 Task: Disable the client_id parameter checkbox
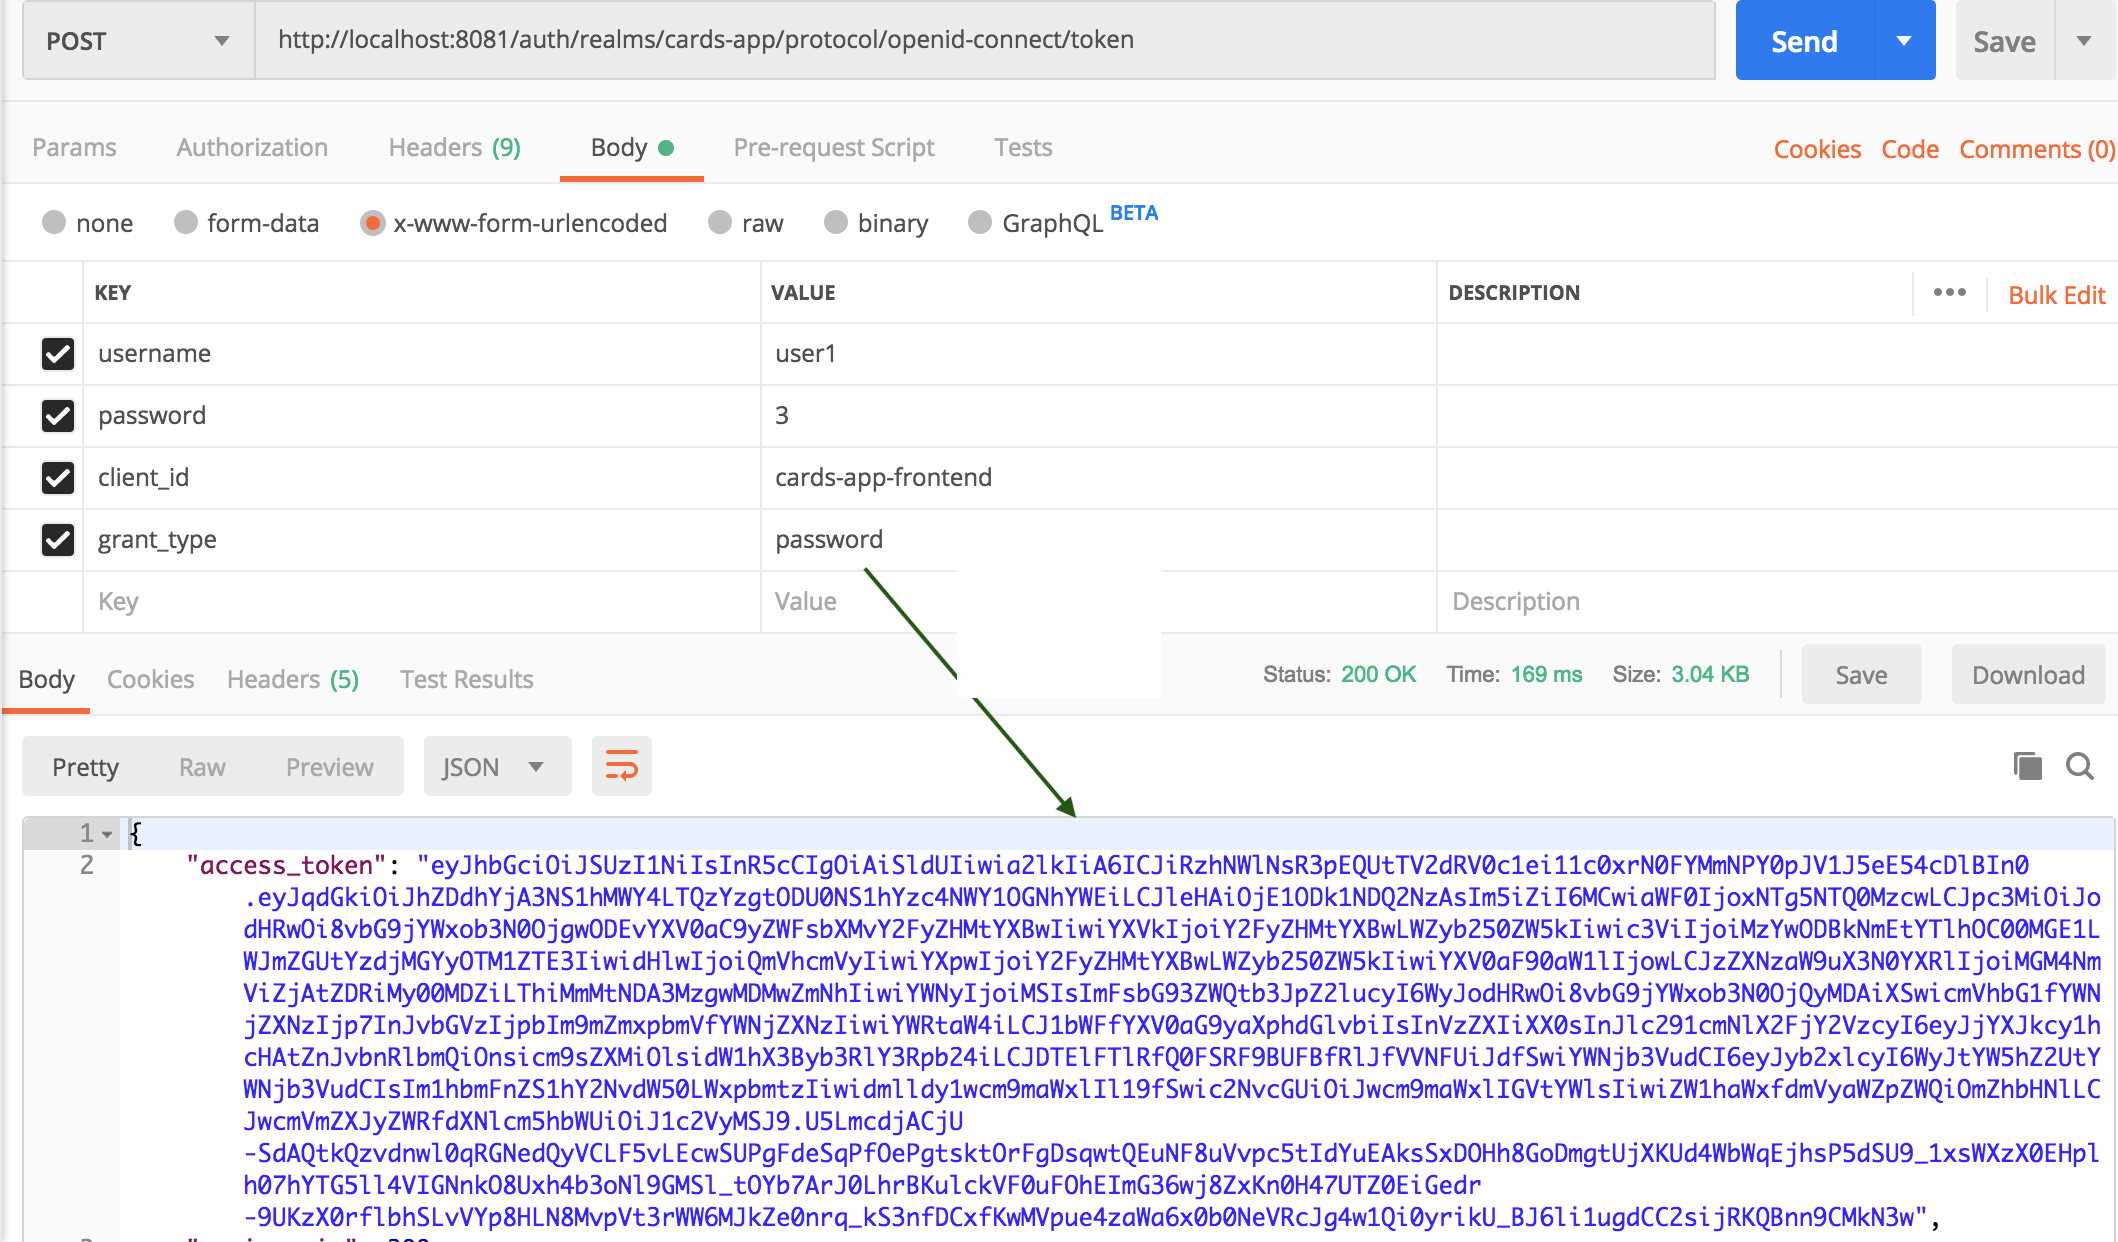[x=58, y=477]
